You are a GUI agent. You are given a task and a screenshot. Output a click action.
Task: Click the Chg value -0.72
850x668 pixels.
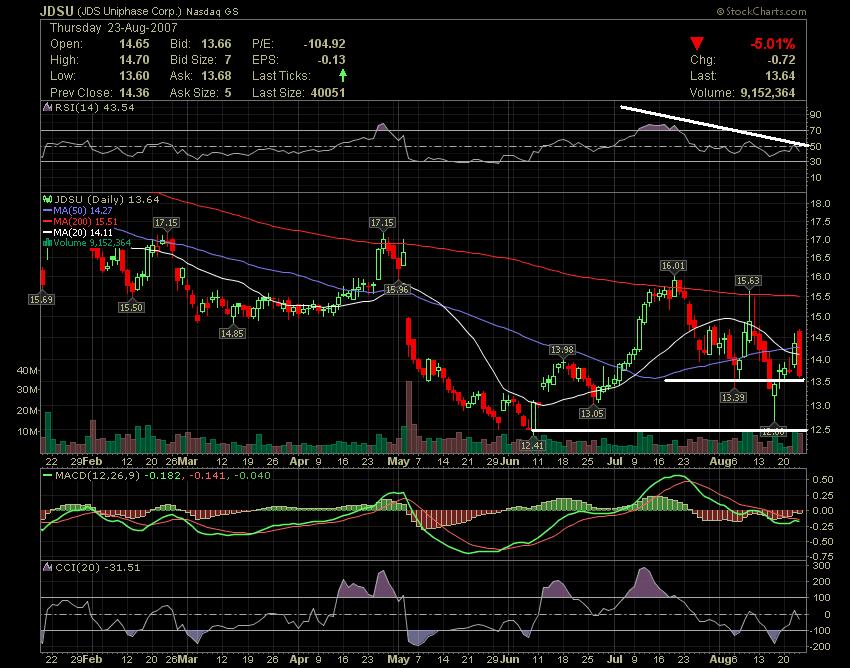tap(781, 60)
